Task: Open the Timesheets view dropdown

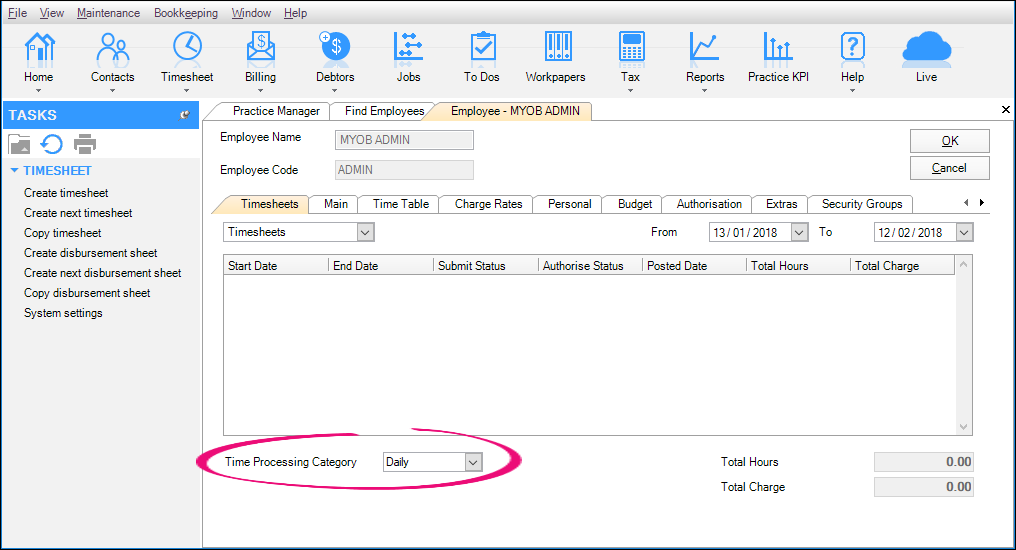Action: 365,232
